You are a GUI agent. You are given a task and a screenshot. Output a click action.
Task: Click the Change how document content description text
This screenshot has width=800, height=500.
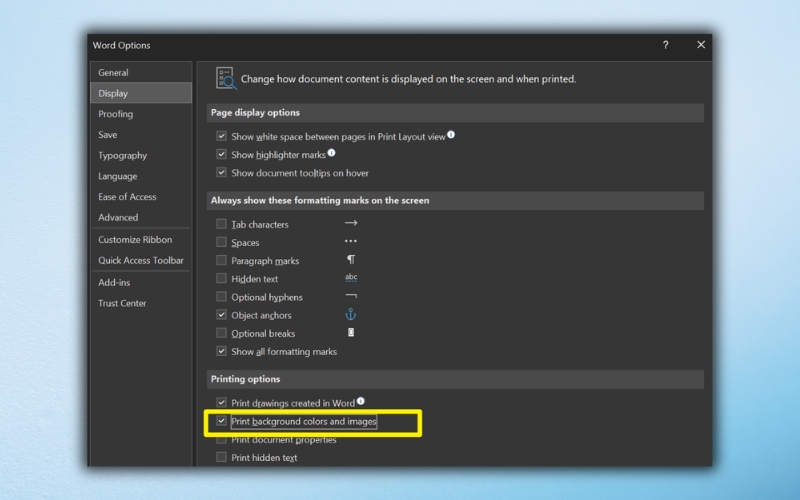[408, 79]
